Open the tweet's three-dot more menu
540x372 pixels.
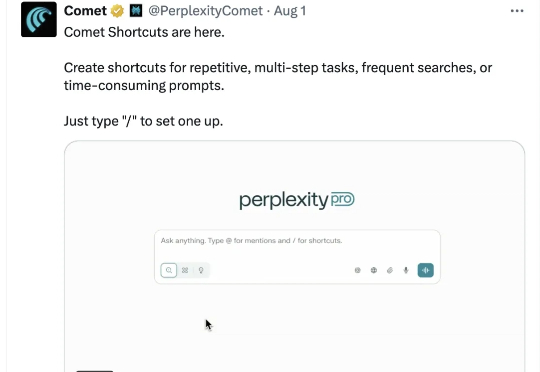coord(517,11)
